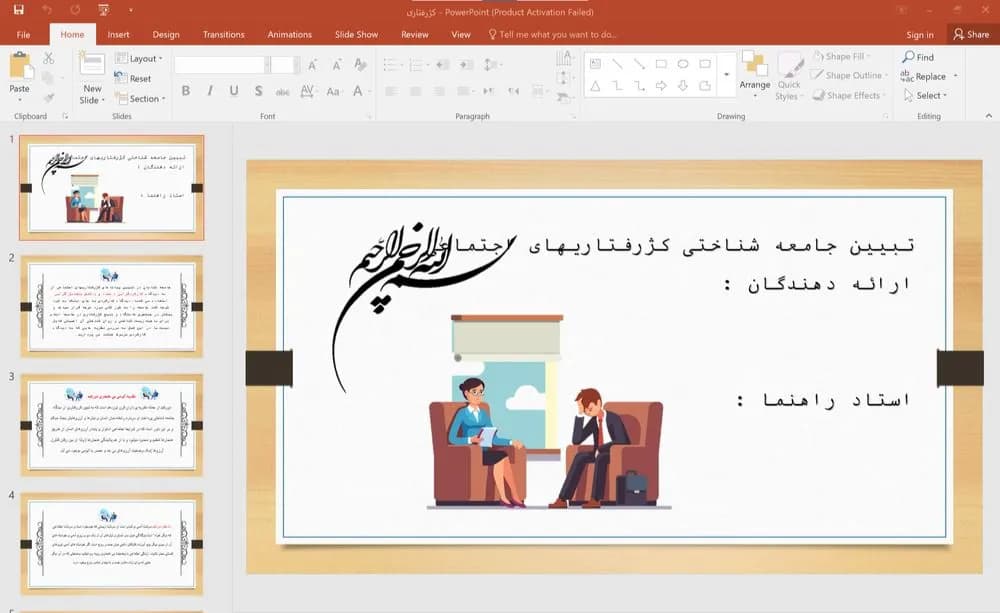
Task: Click the font name box
Action: click(x=220, y=65)
